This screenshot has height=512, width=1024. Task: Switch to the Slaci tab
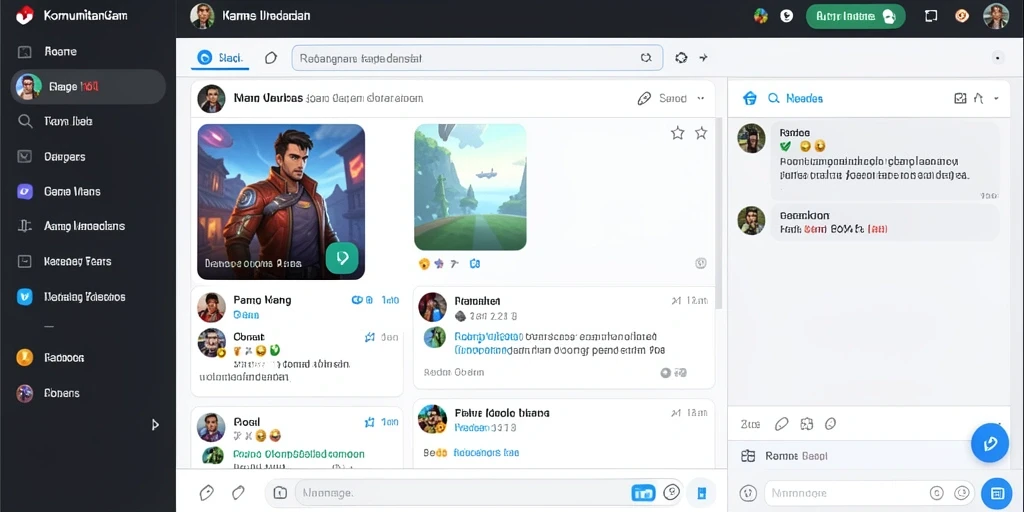[220, 57]
